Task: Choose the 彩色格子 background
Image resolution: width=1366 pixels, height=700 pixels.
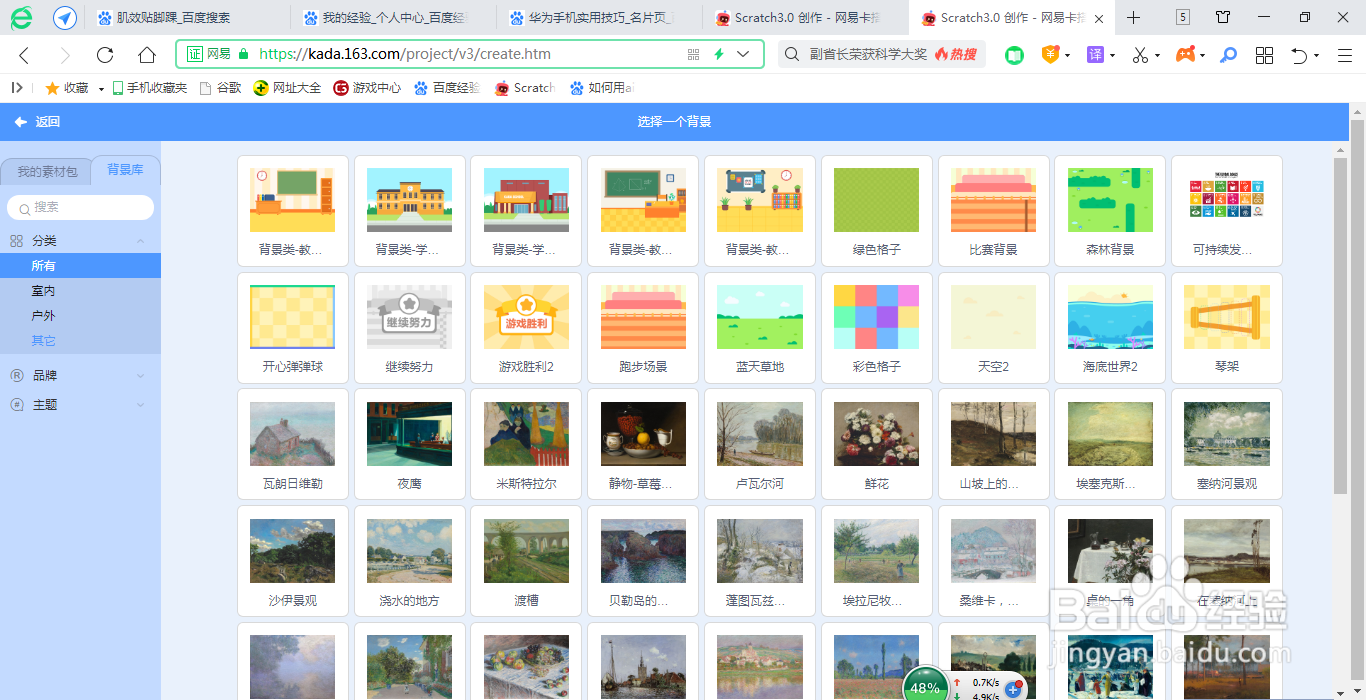Action: [x=877, y=328]
